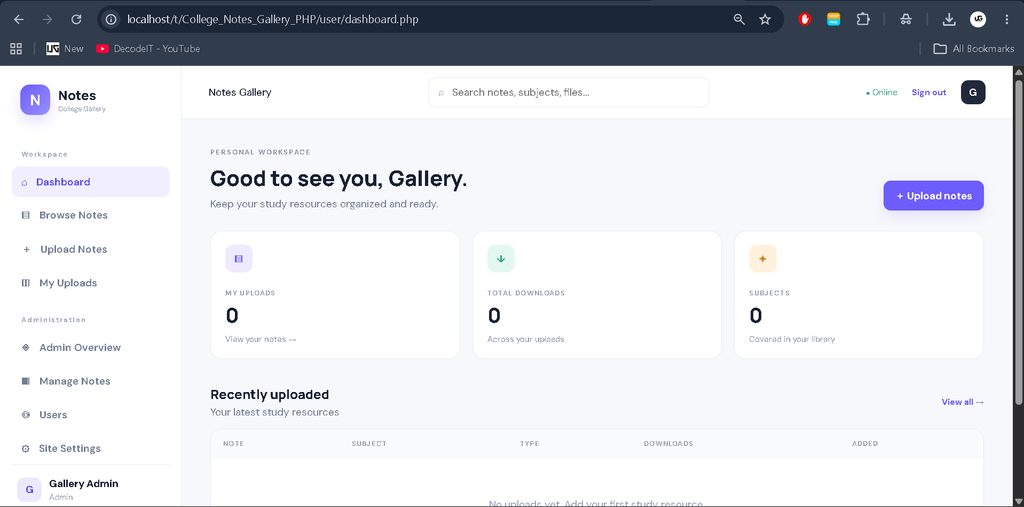
Task: Open the All Bookmarks folder
Action: pyautogui.click(x=974, y=48)
